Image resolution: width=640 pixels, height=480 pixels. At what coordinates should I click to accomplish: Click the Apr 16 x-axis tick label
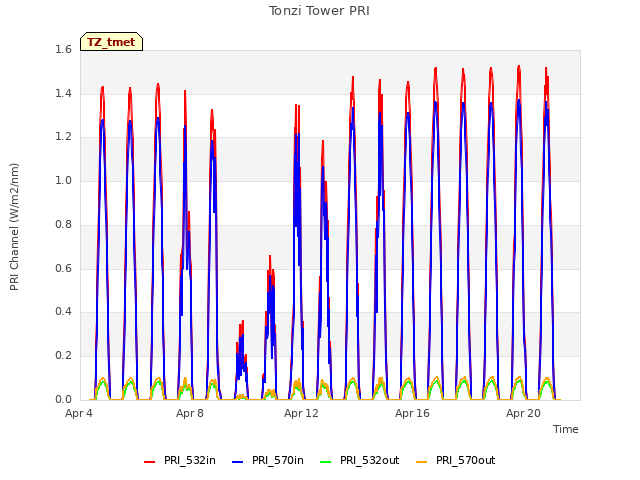(412, 413)
